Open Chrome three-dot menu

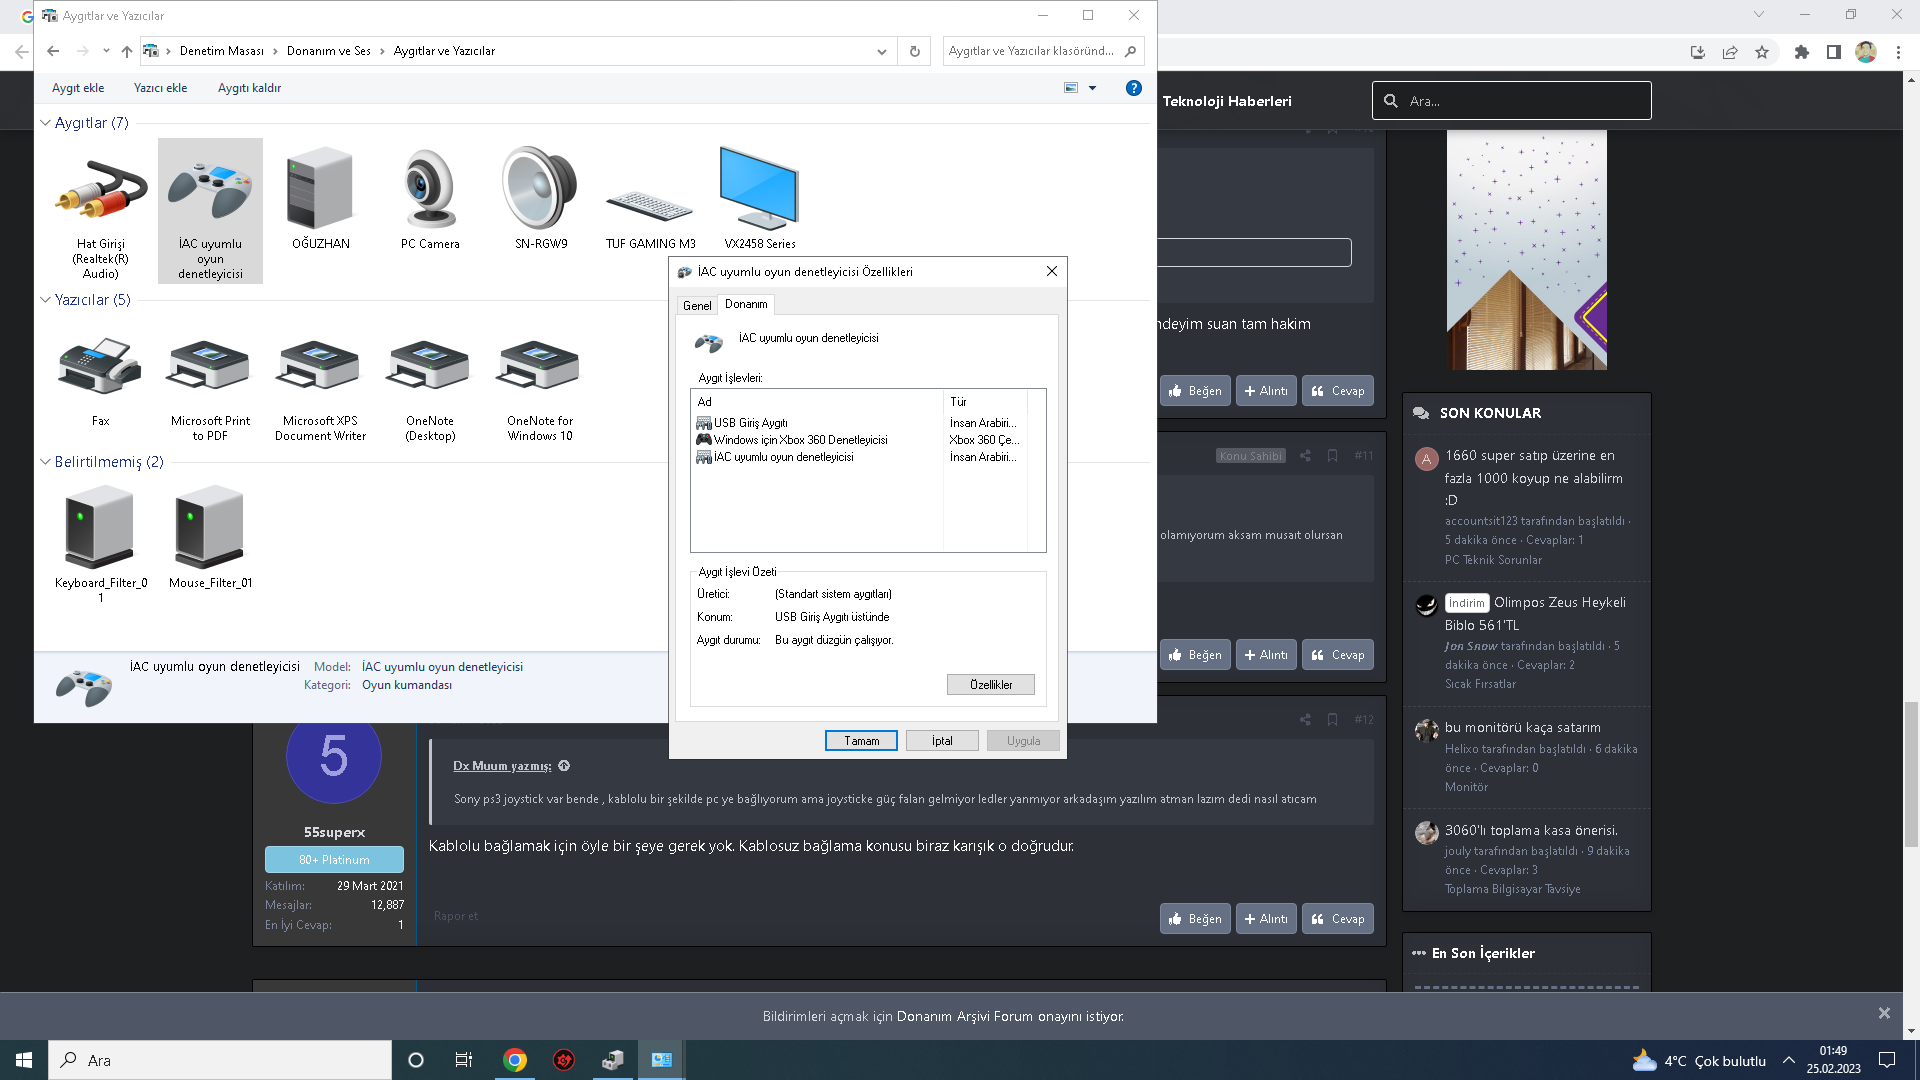pyautogui.click(x=1898, y=52)
